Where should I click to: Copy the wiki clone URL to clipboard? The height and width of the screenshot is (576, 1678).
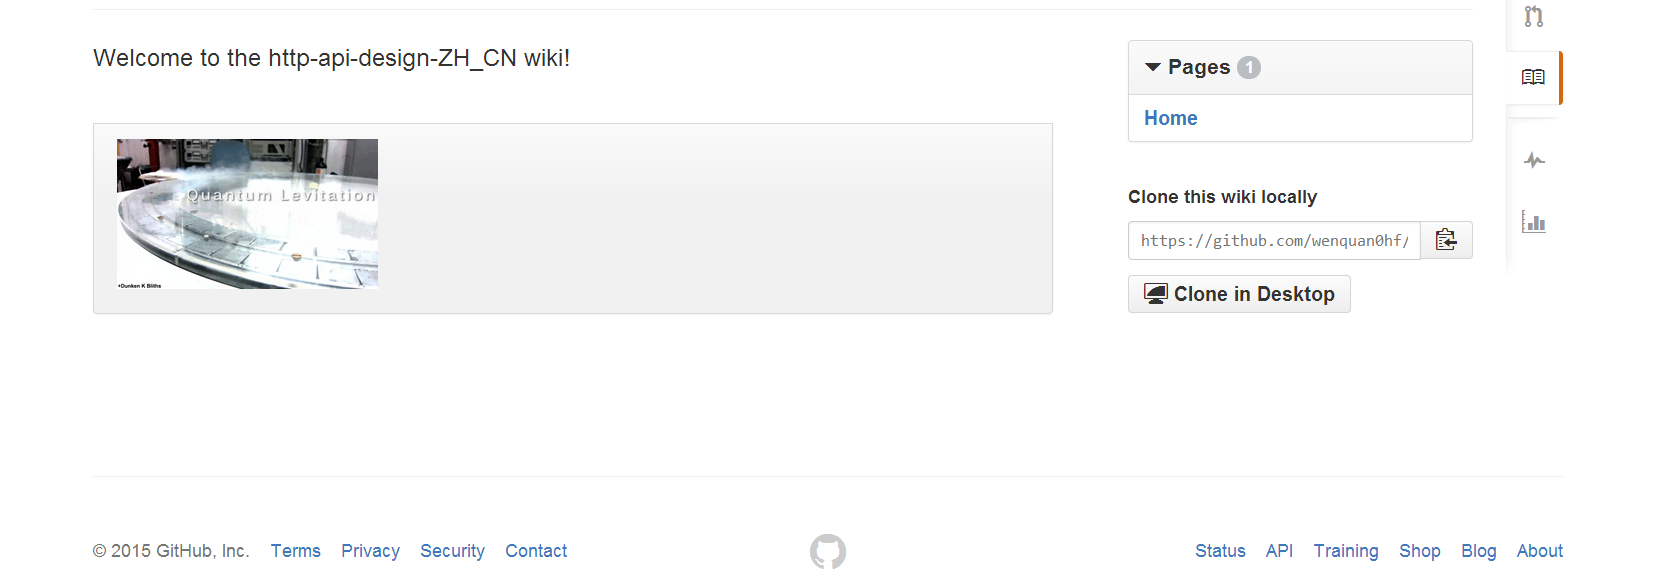point(1446,240)
